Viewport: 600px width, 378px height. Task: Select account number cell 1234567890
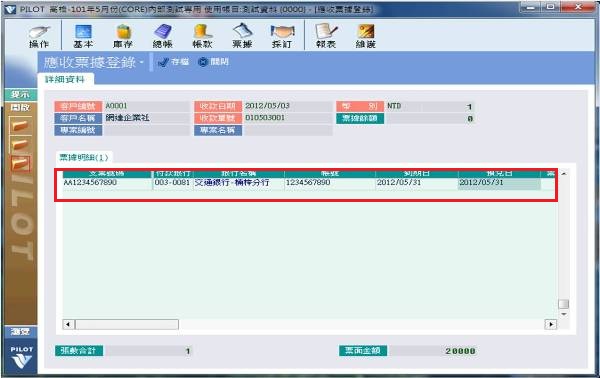[330, 183]
